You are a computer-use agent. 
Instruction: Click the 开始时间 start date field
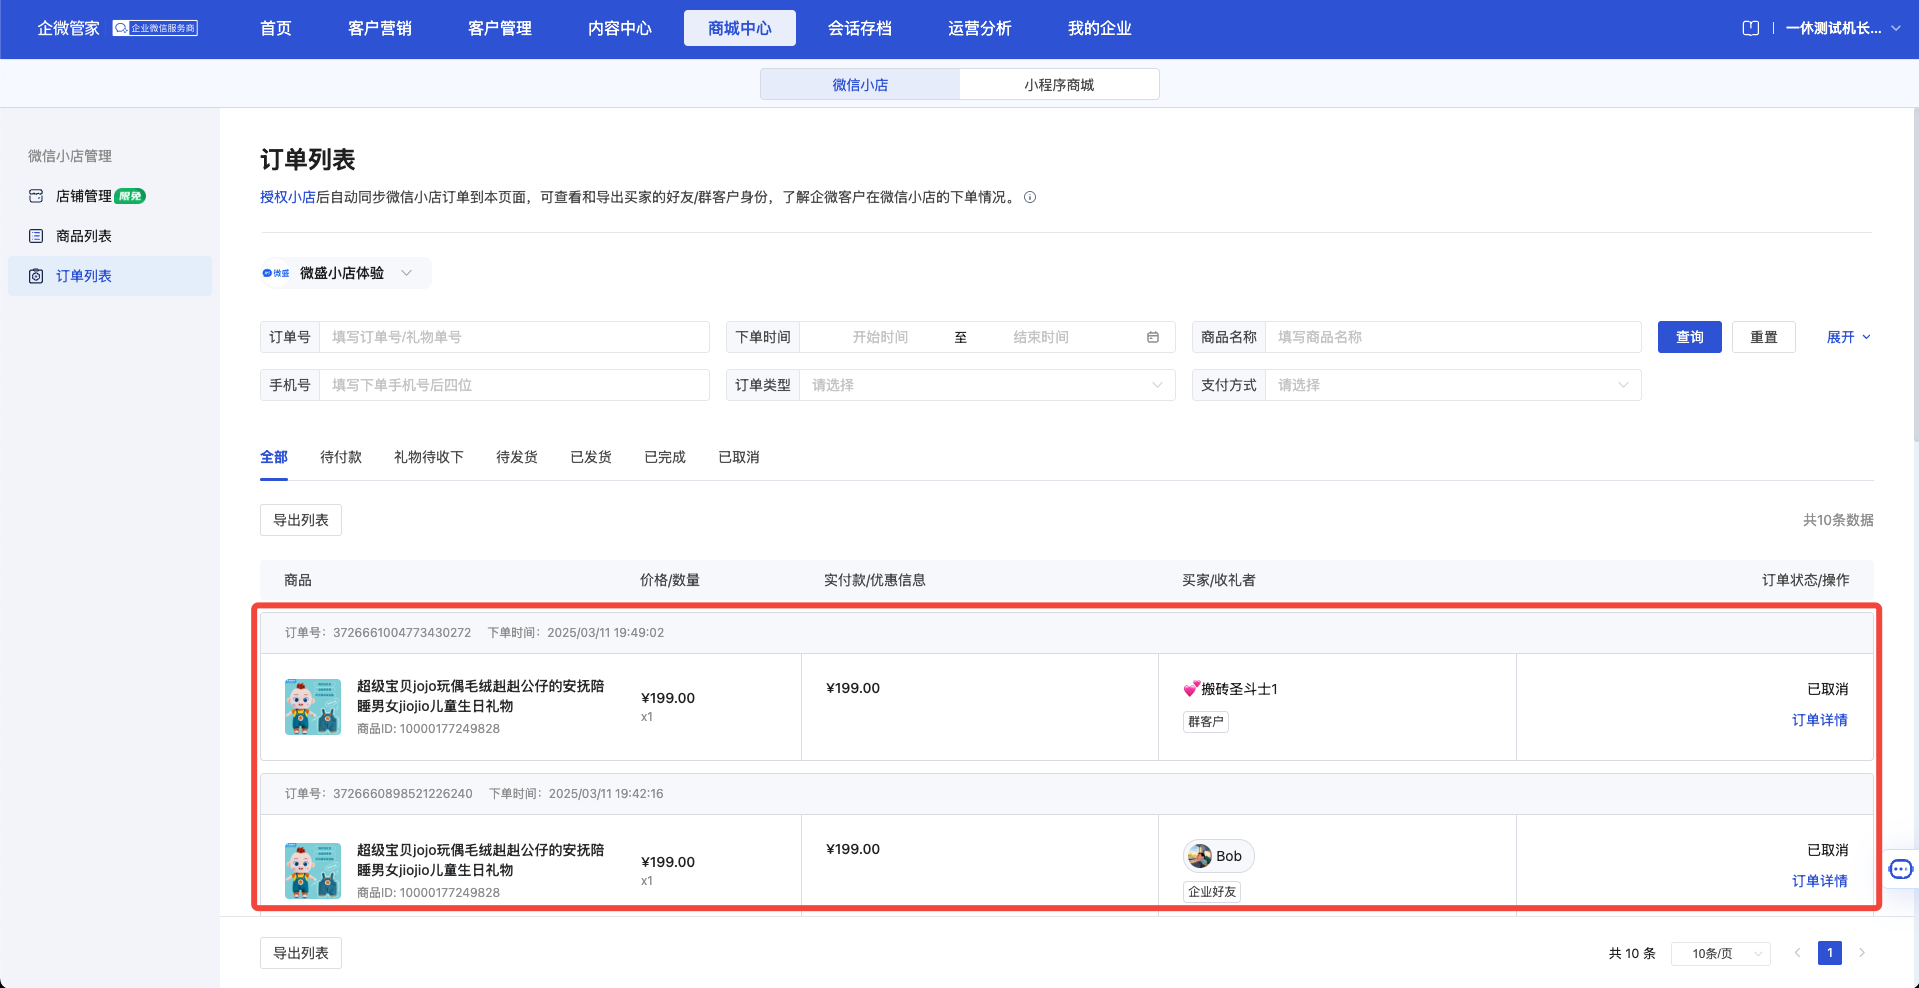pyautogui.click(x=880, y=337)
